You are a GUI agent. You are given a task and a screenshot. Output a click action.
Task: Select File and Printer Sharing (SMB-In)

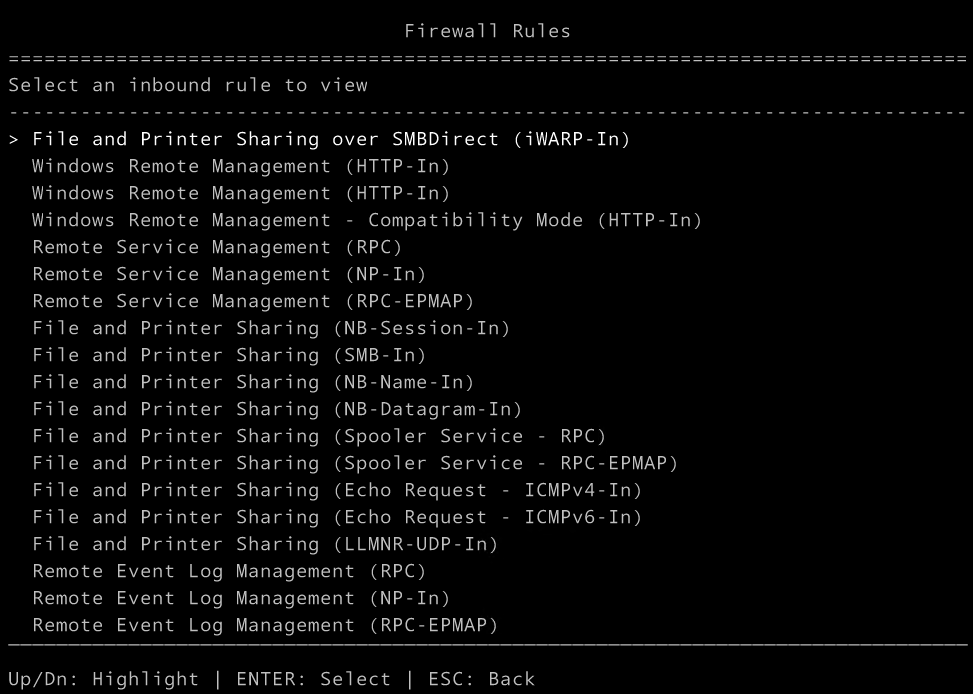pos(228,355)
